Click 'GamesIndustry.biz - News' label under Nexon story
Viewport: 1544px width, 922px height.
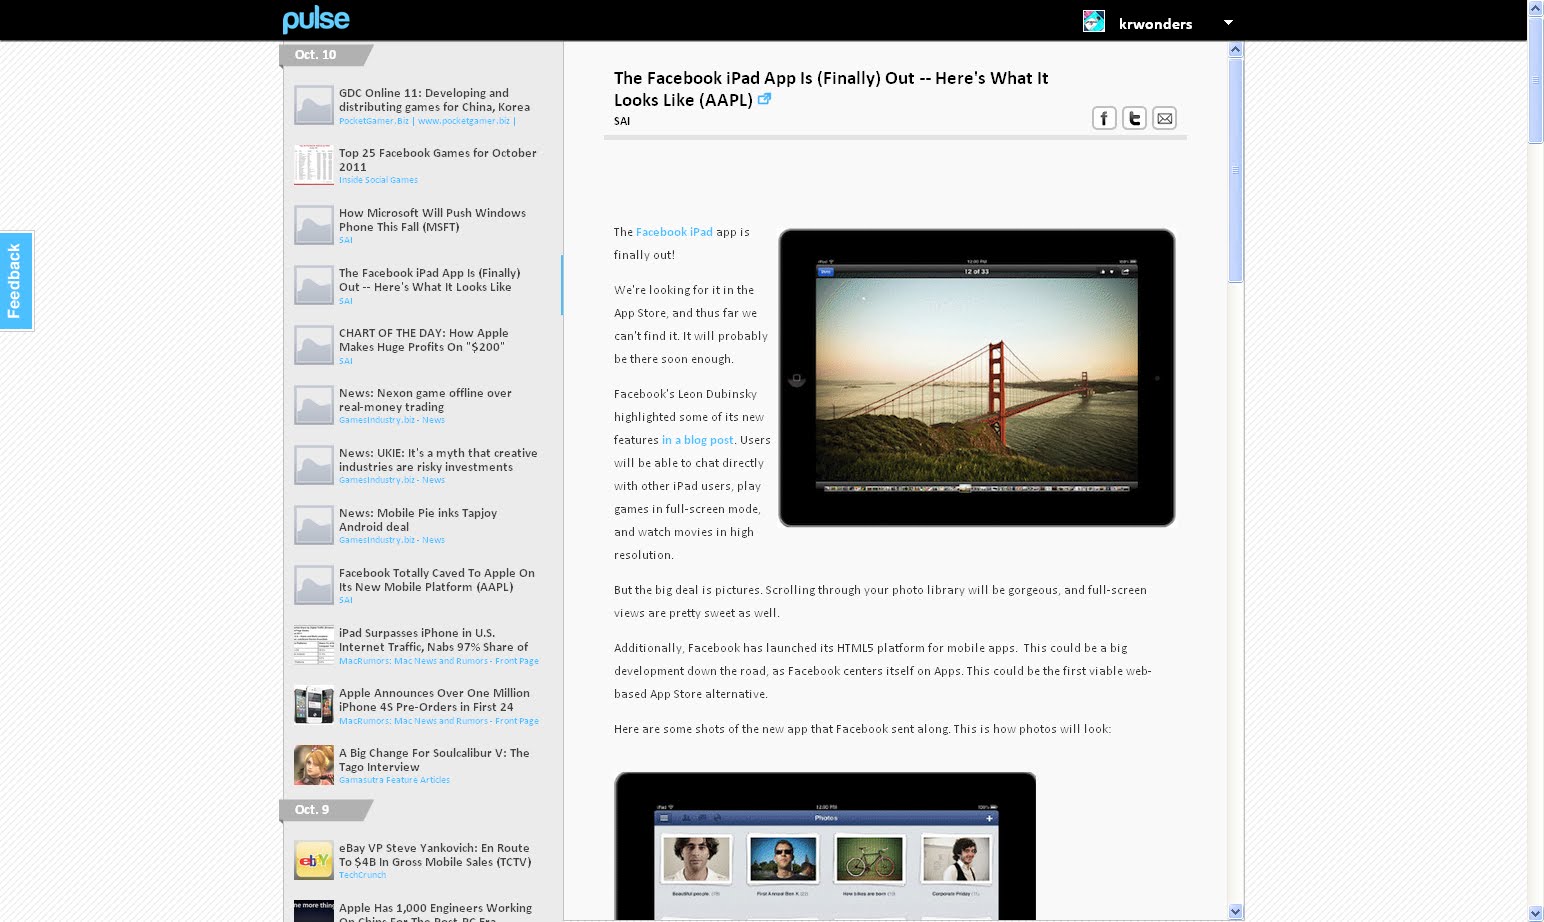coord(392,420)
